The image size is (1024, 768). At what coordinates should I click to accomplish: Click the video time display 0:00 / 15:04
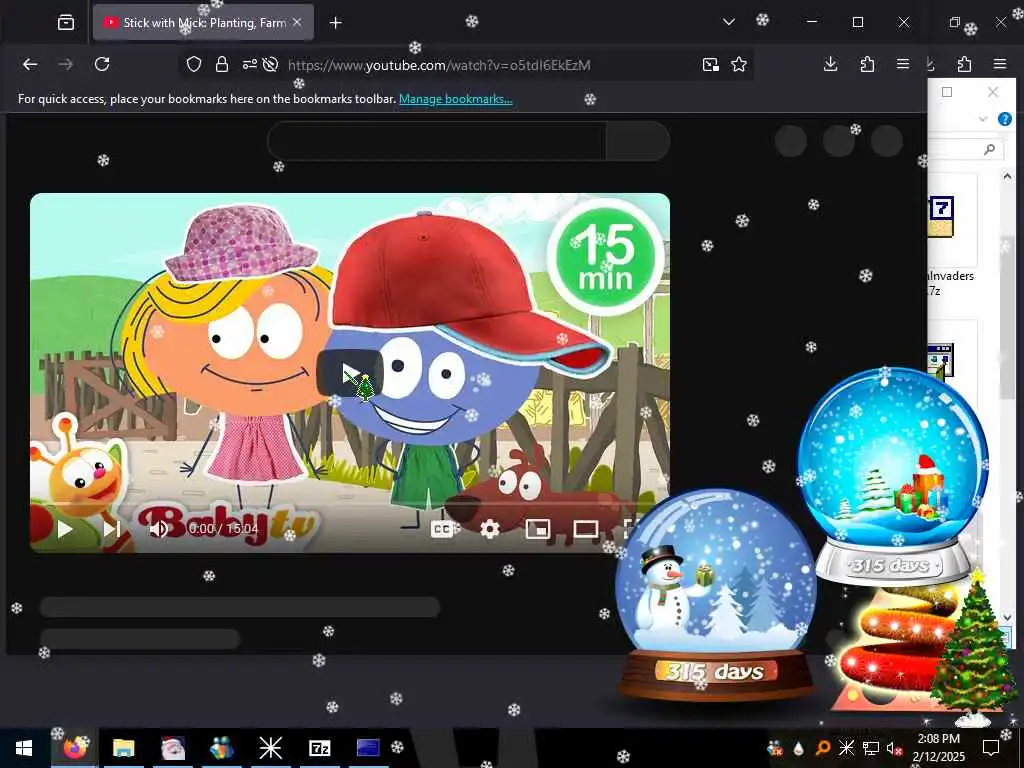[x=223, y=529]
